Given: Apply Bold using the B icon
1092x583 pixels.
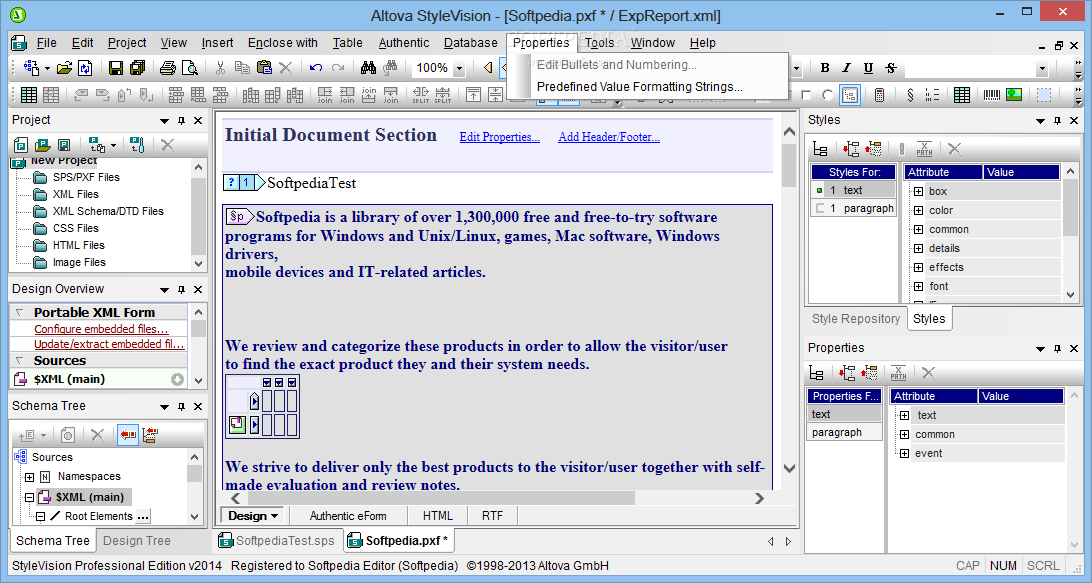Looking at the screenshot, I should [x=825, y=68].
